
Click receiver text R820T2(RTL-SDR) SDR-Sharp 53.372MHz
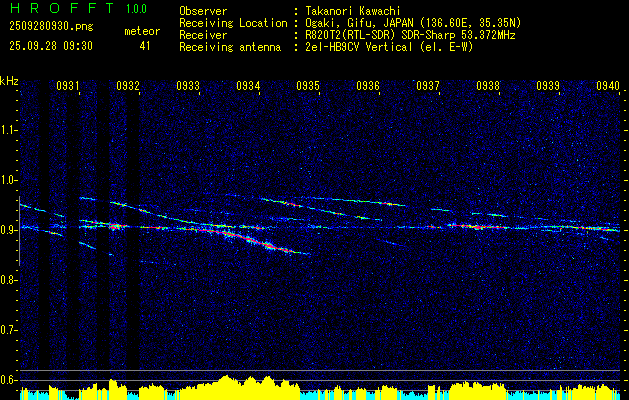point(410,35)
